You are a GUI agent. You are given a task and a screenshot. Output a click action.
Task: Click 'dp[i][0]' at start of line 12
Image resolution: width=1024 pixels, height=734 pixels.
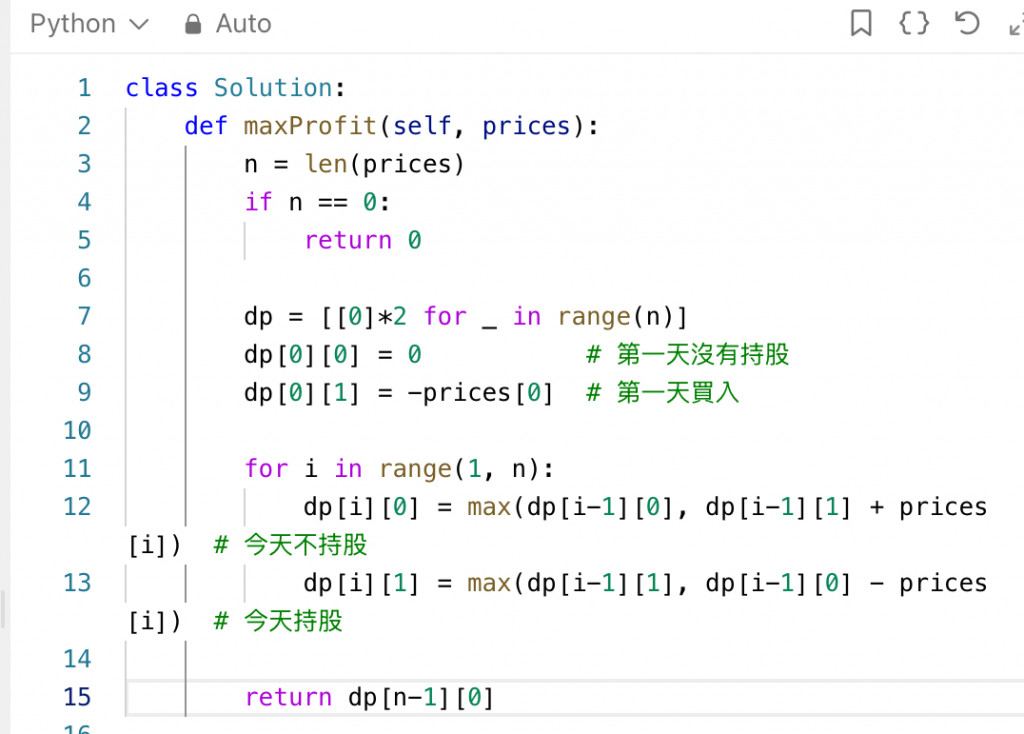coord(361,506)
